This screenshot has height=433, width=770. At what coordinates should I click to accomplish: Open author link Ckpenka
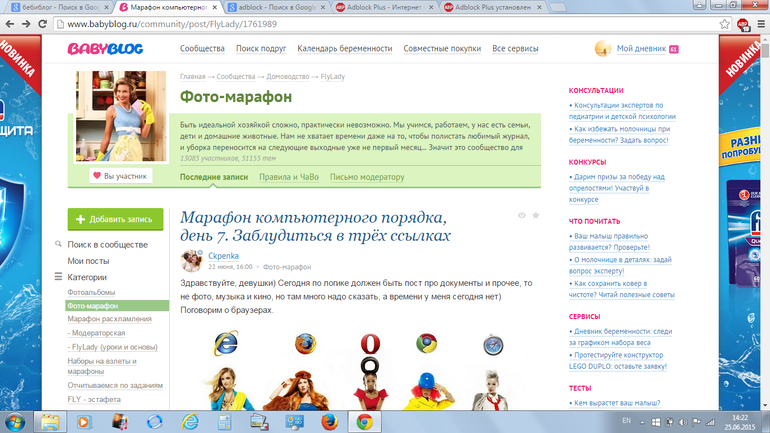[223, 256]
